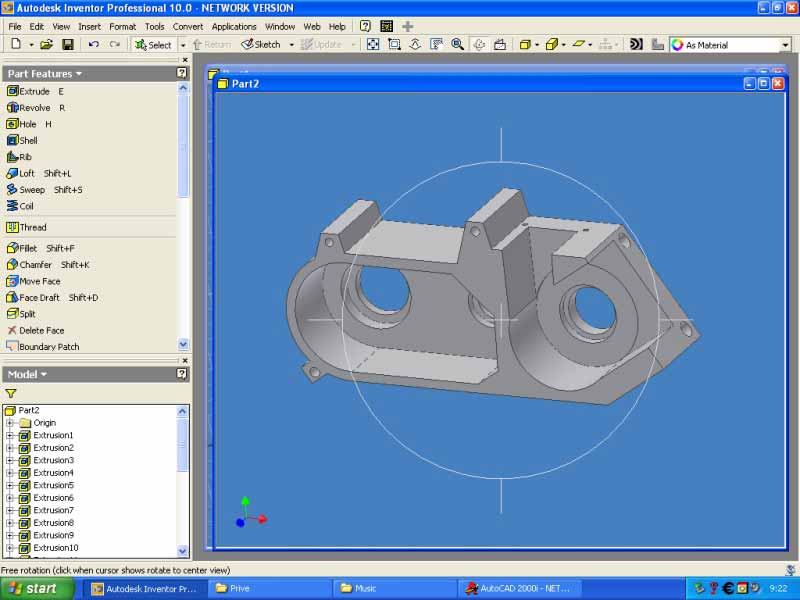Viewport: 800px width, 600px height.
Task: Expand the Extrusion1 tree node
Action: click(x=9, y=435)
